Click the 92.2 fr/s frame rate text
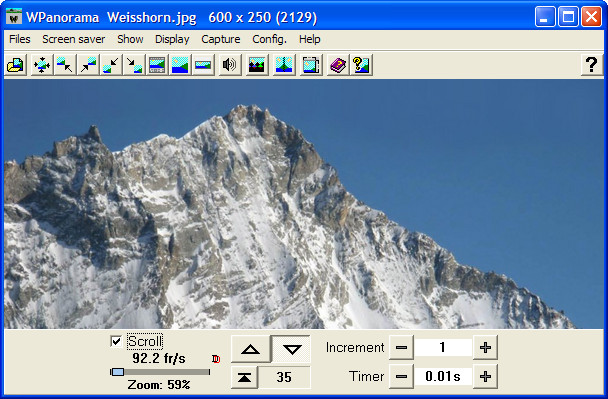 pos(159,358)
